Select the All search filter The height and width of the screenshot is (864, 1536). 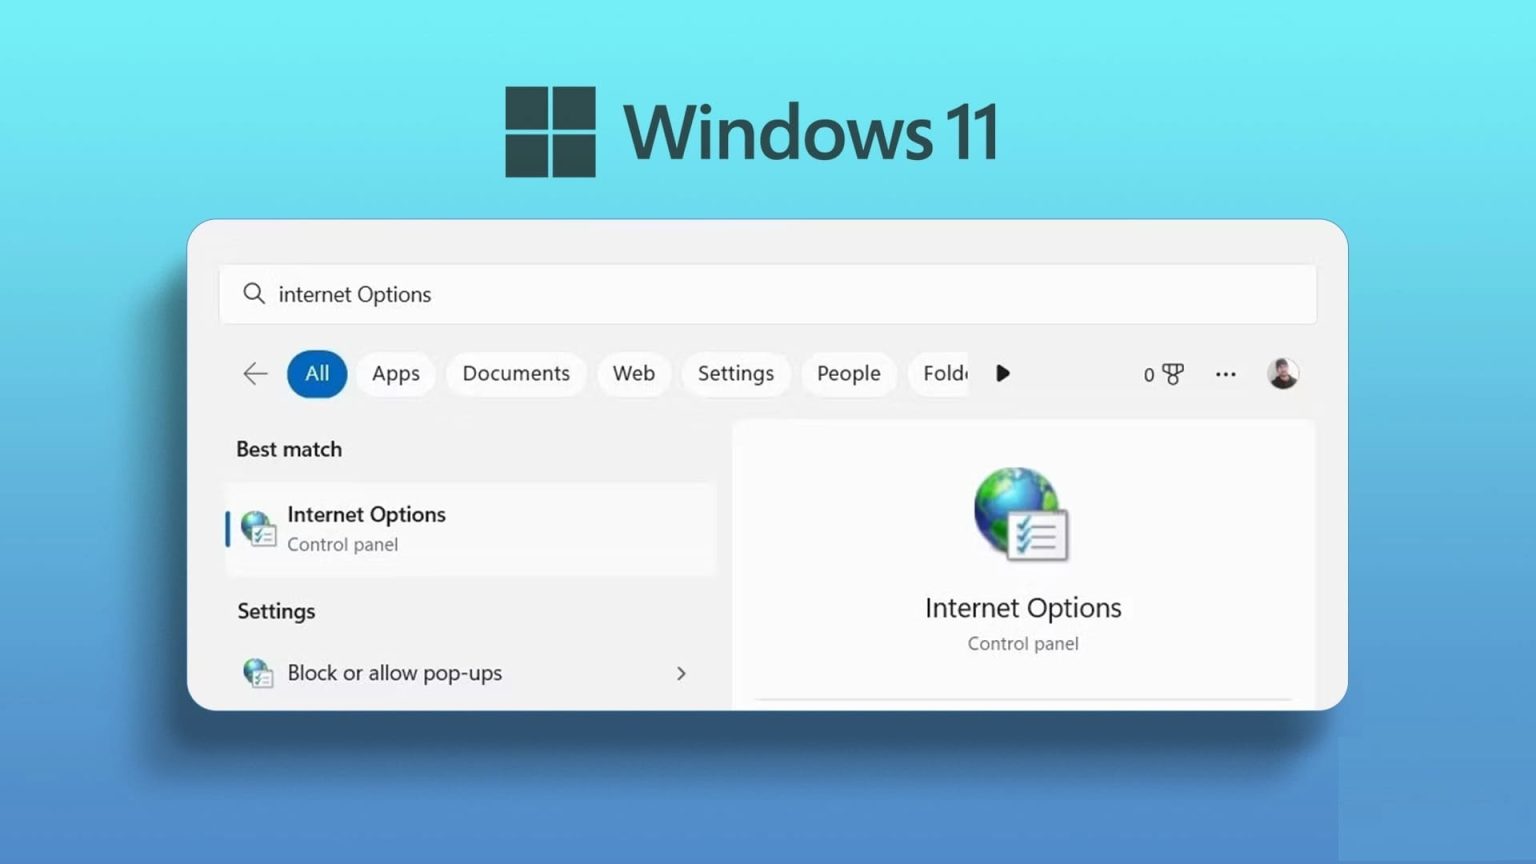316,373
